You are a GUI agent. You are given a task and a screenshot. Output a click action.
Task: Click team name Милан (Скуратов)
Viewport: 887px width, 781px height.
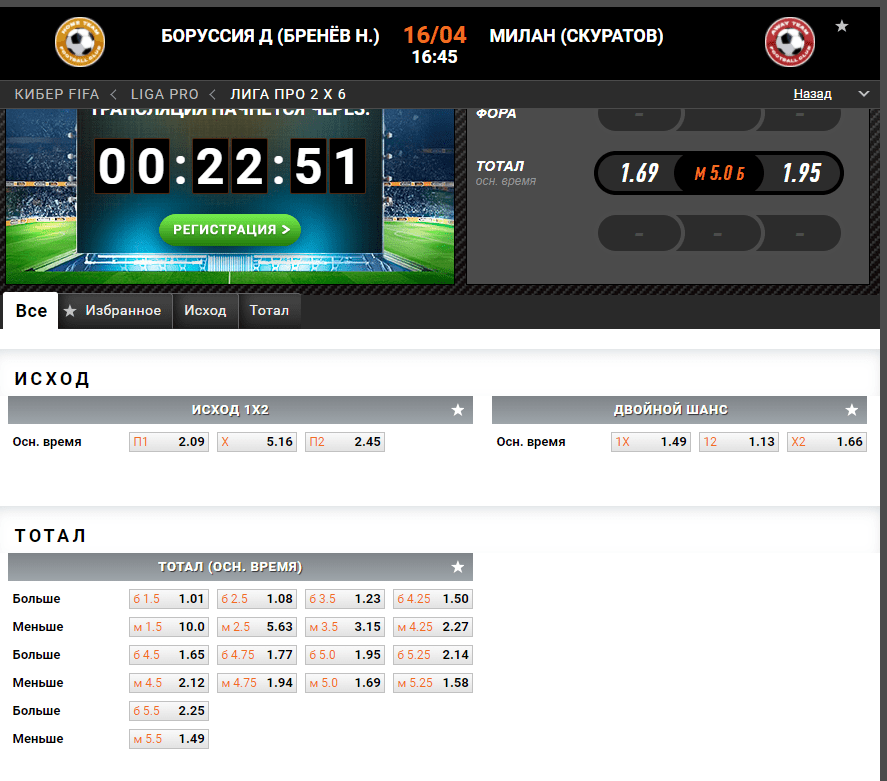click(x=576, y=36)
